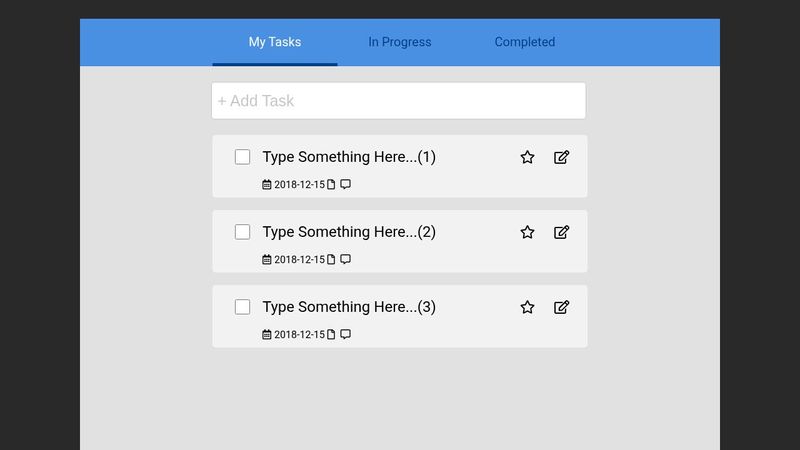Viewport: 800px width, 450px height.
Task: Click the calendar icon on task (1)
Action: point(267,185)
